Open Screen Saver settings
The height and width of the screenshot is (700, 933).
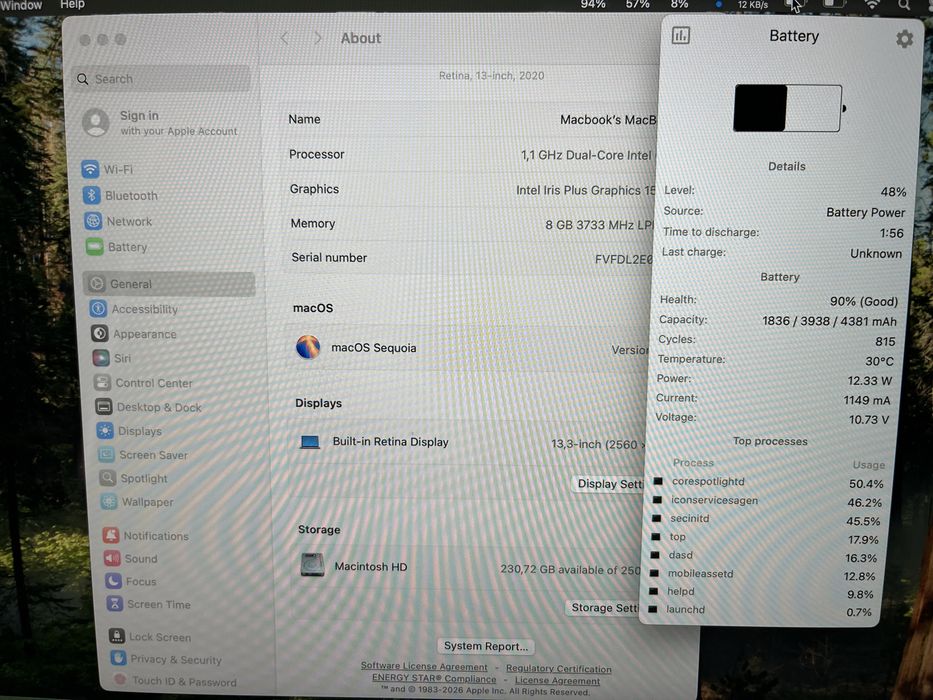pyautogui.click(x=143, y=455)
